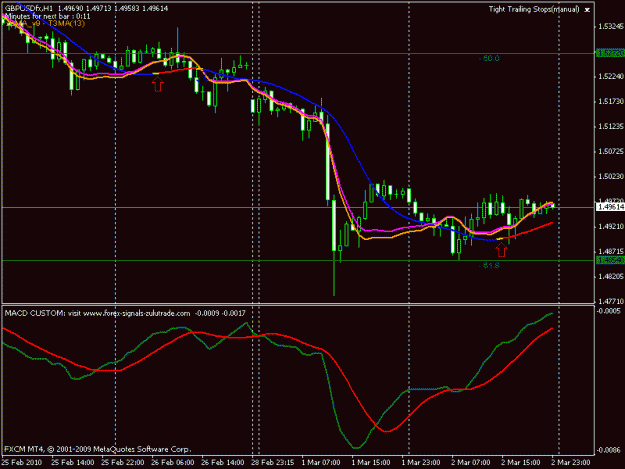Image resolution: width=625 pixels, height=469 pixels.
Task: Click the current price tag 1.49614
Action: (610, 207)
